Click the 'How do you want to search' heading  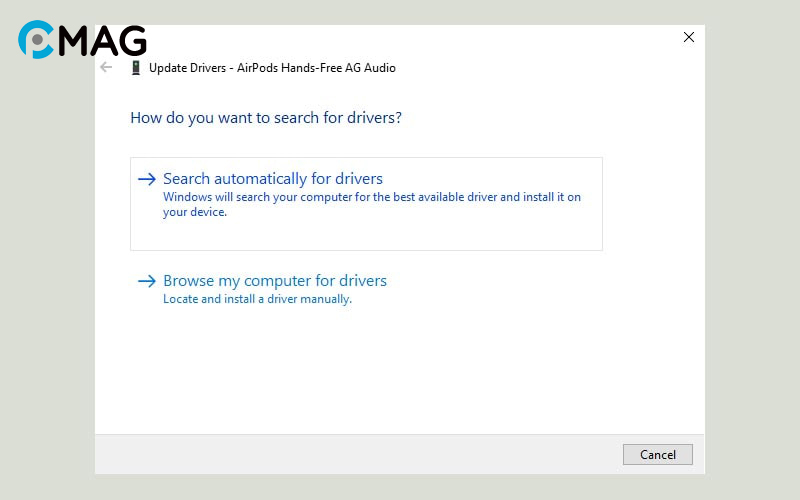(x=266, y=118)
